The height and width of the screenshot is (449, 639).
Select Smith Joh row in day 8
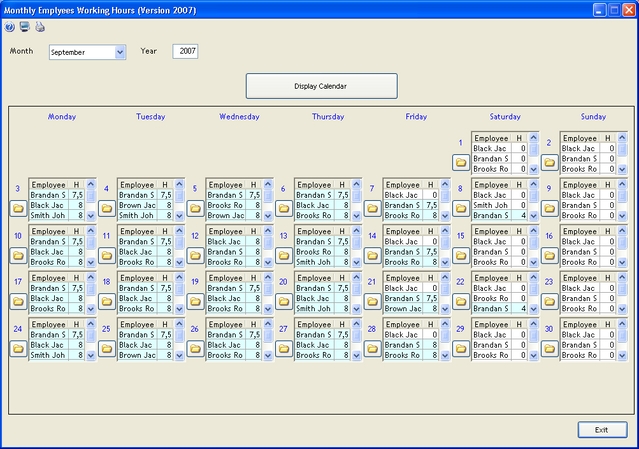click(500, 205)
